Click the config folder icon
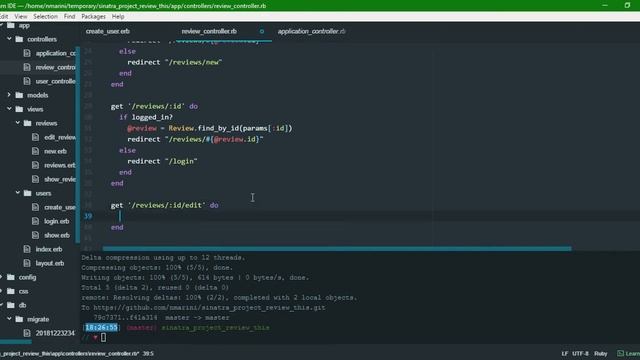 [11, 277]
